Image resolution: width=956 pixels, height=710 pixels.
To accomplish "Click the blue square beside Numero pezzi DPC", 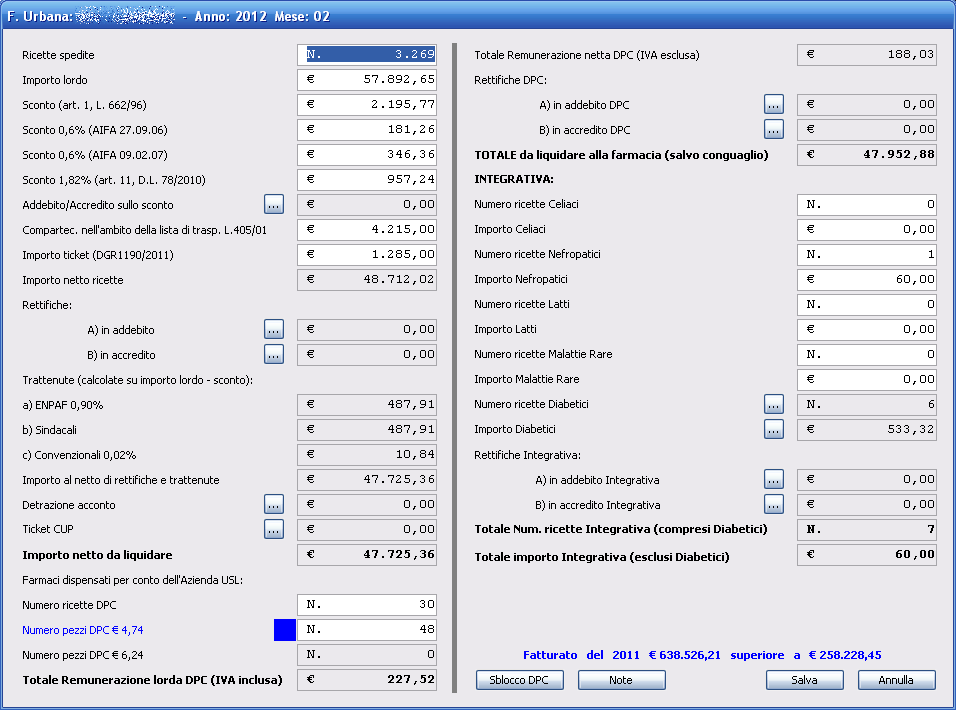I will (285, 630).
